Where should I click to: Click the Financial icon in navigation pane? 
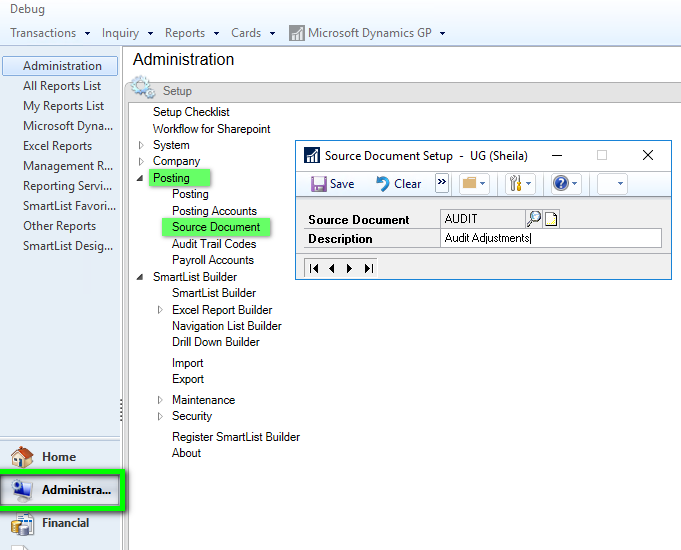[x=22, y=523]
